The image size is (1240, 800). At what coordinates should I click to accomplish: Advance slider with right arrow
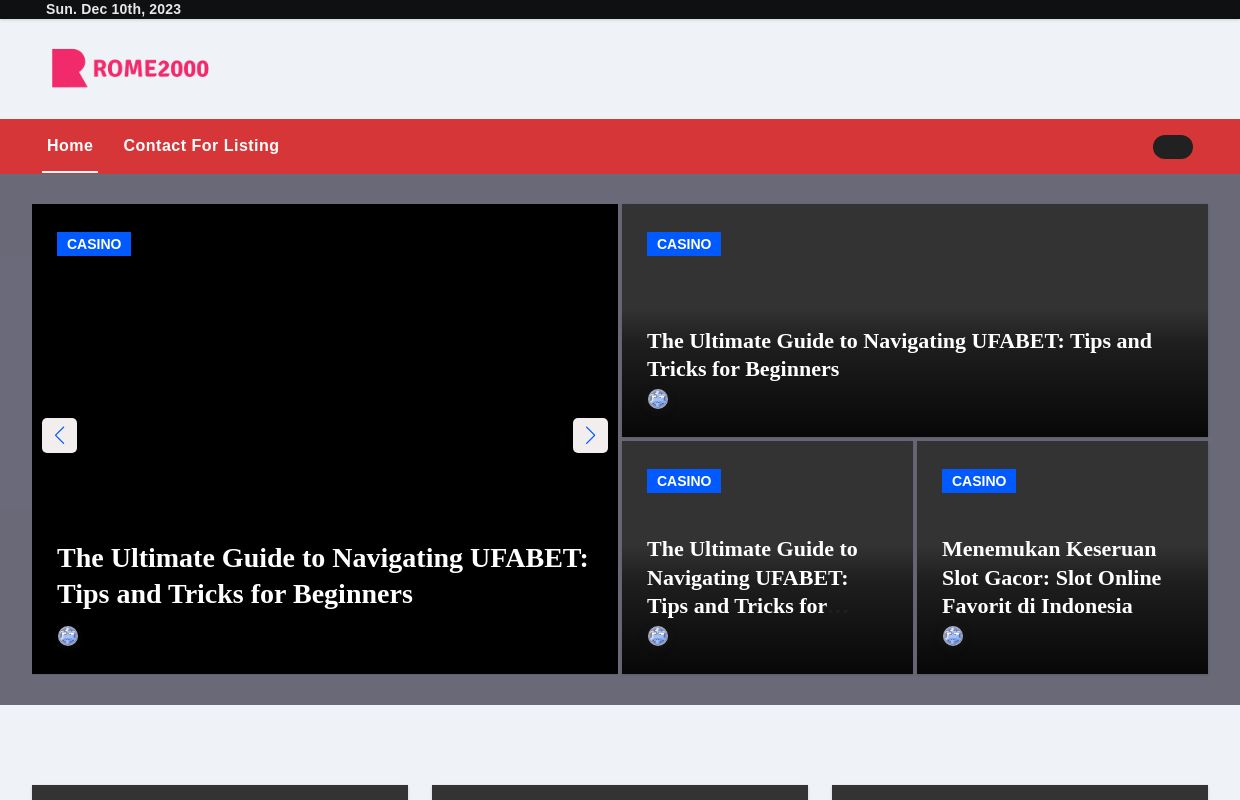click(x=590, y=435)
